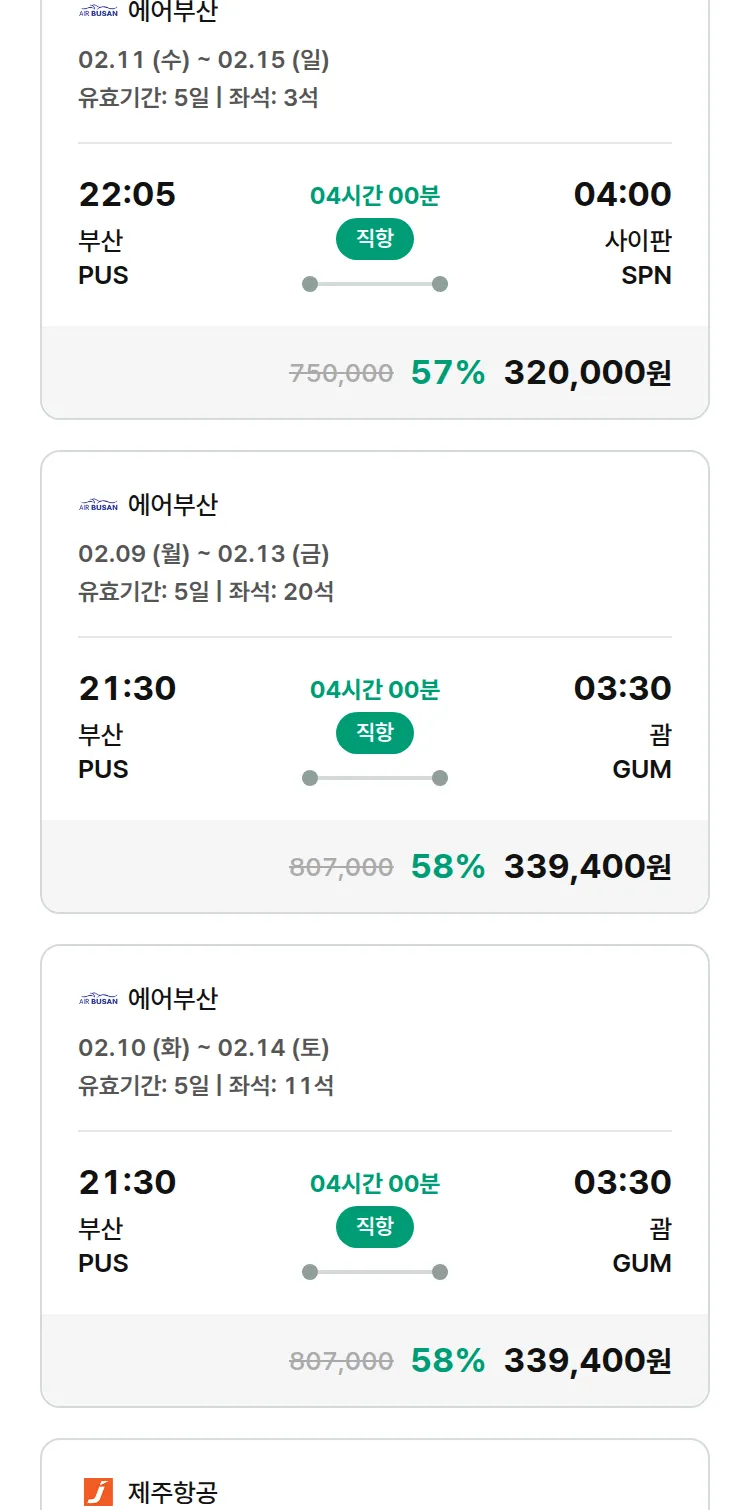The height and width of the screenshot is (1510, 750).
Task: Click the 02.10 (화) ~ 02.14 (토) date range
Action: (x=204, y=1048)
